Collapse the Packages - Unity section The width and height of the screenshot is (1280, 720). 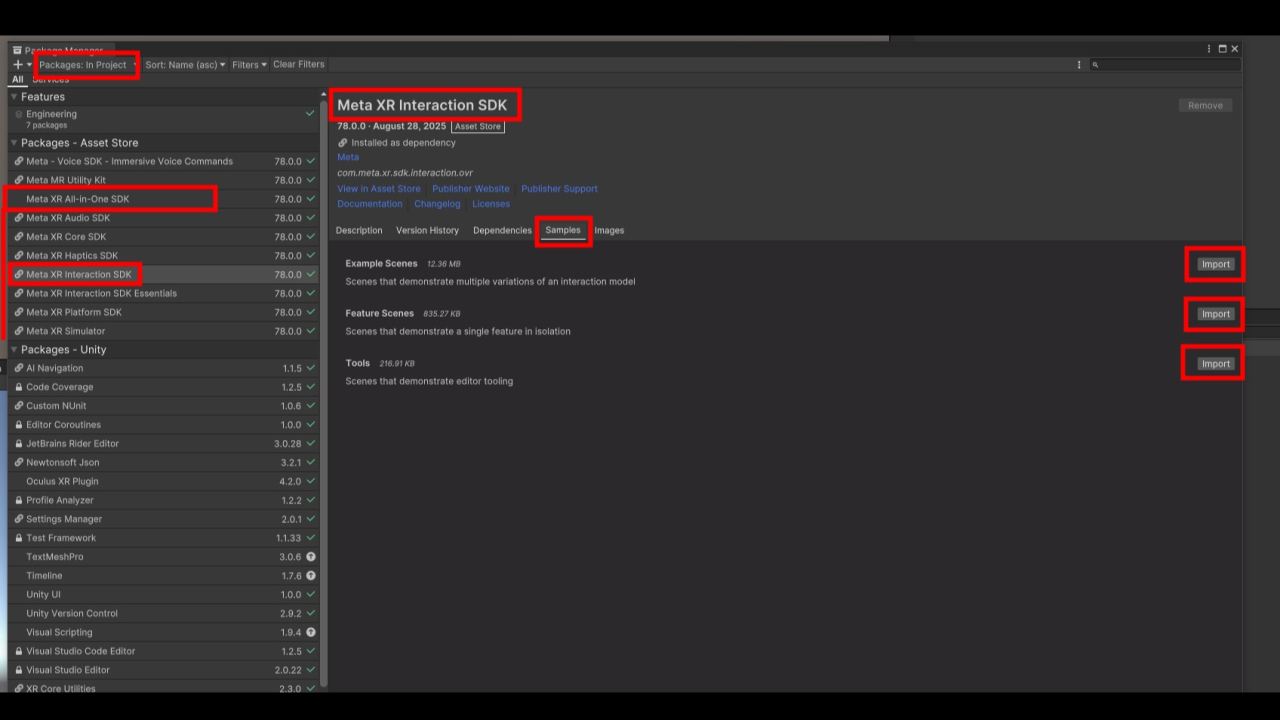coord(14,350)
